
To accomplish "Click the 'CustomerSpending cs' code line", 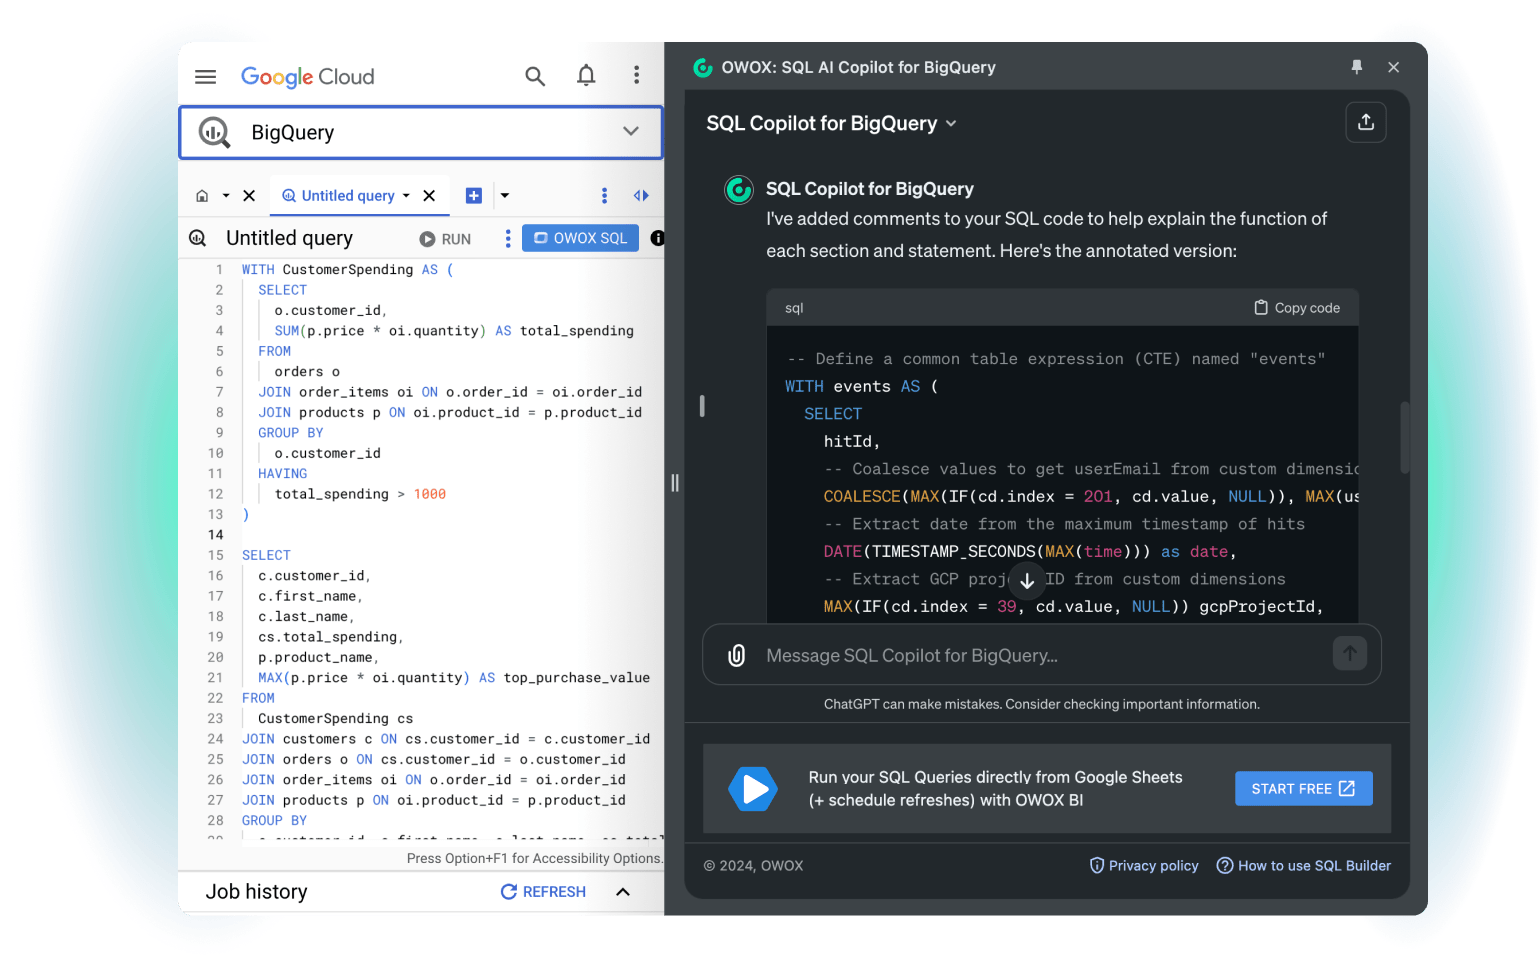I will [335, 719].
